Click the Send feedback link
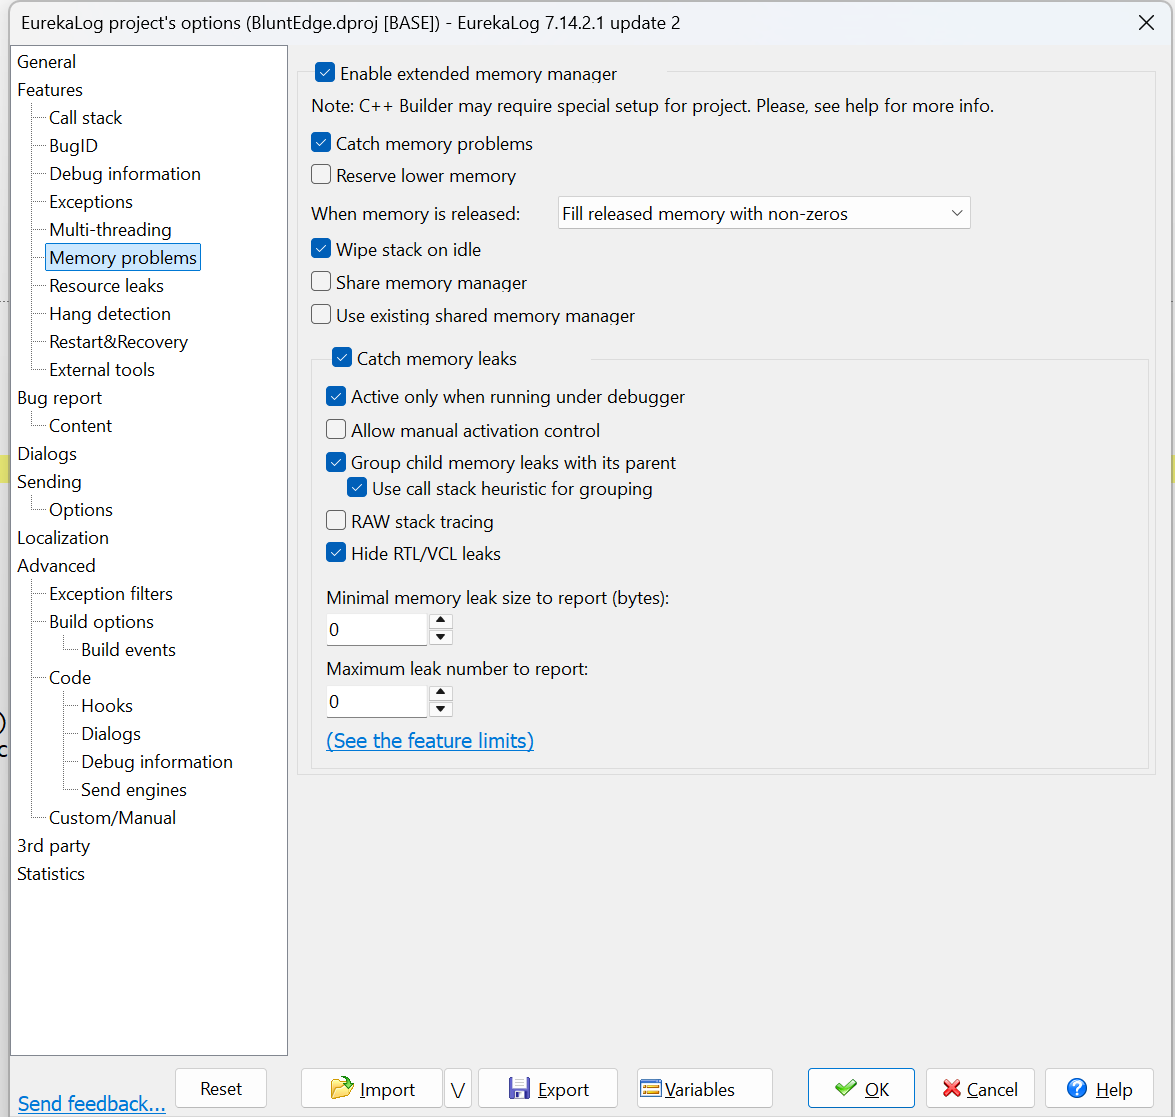The height and width of the screenshot is (1117, 1175). click(92, 1104)
